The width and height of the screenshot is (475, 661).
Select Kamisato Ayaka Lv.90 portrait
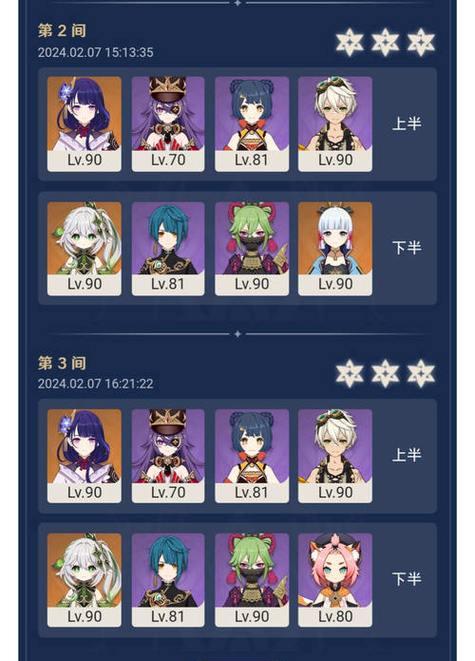click(x=335, y=248)
